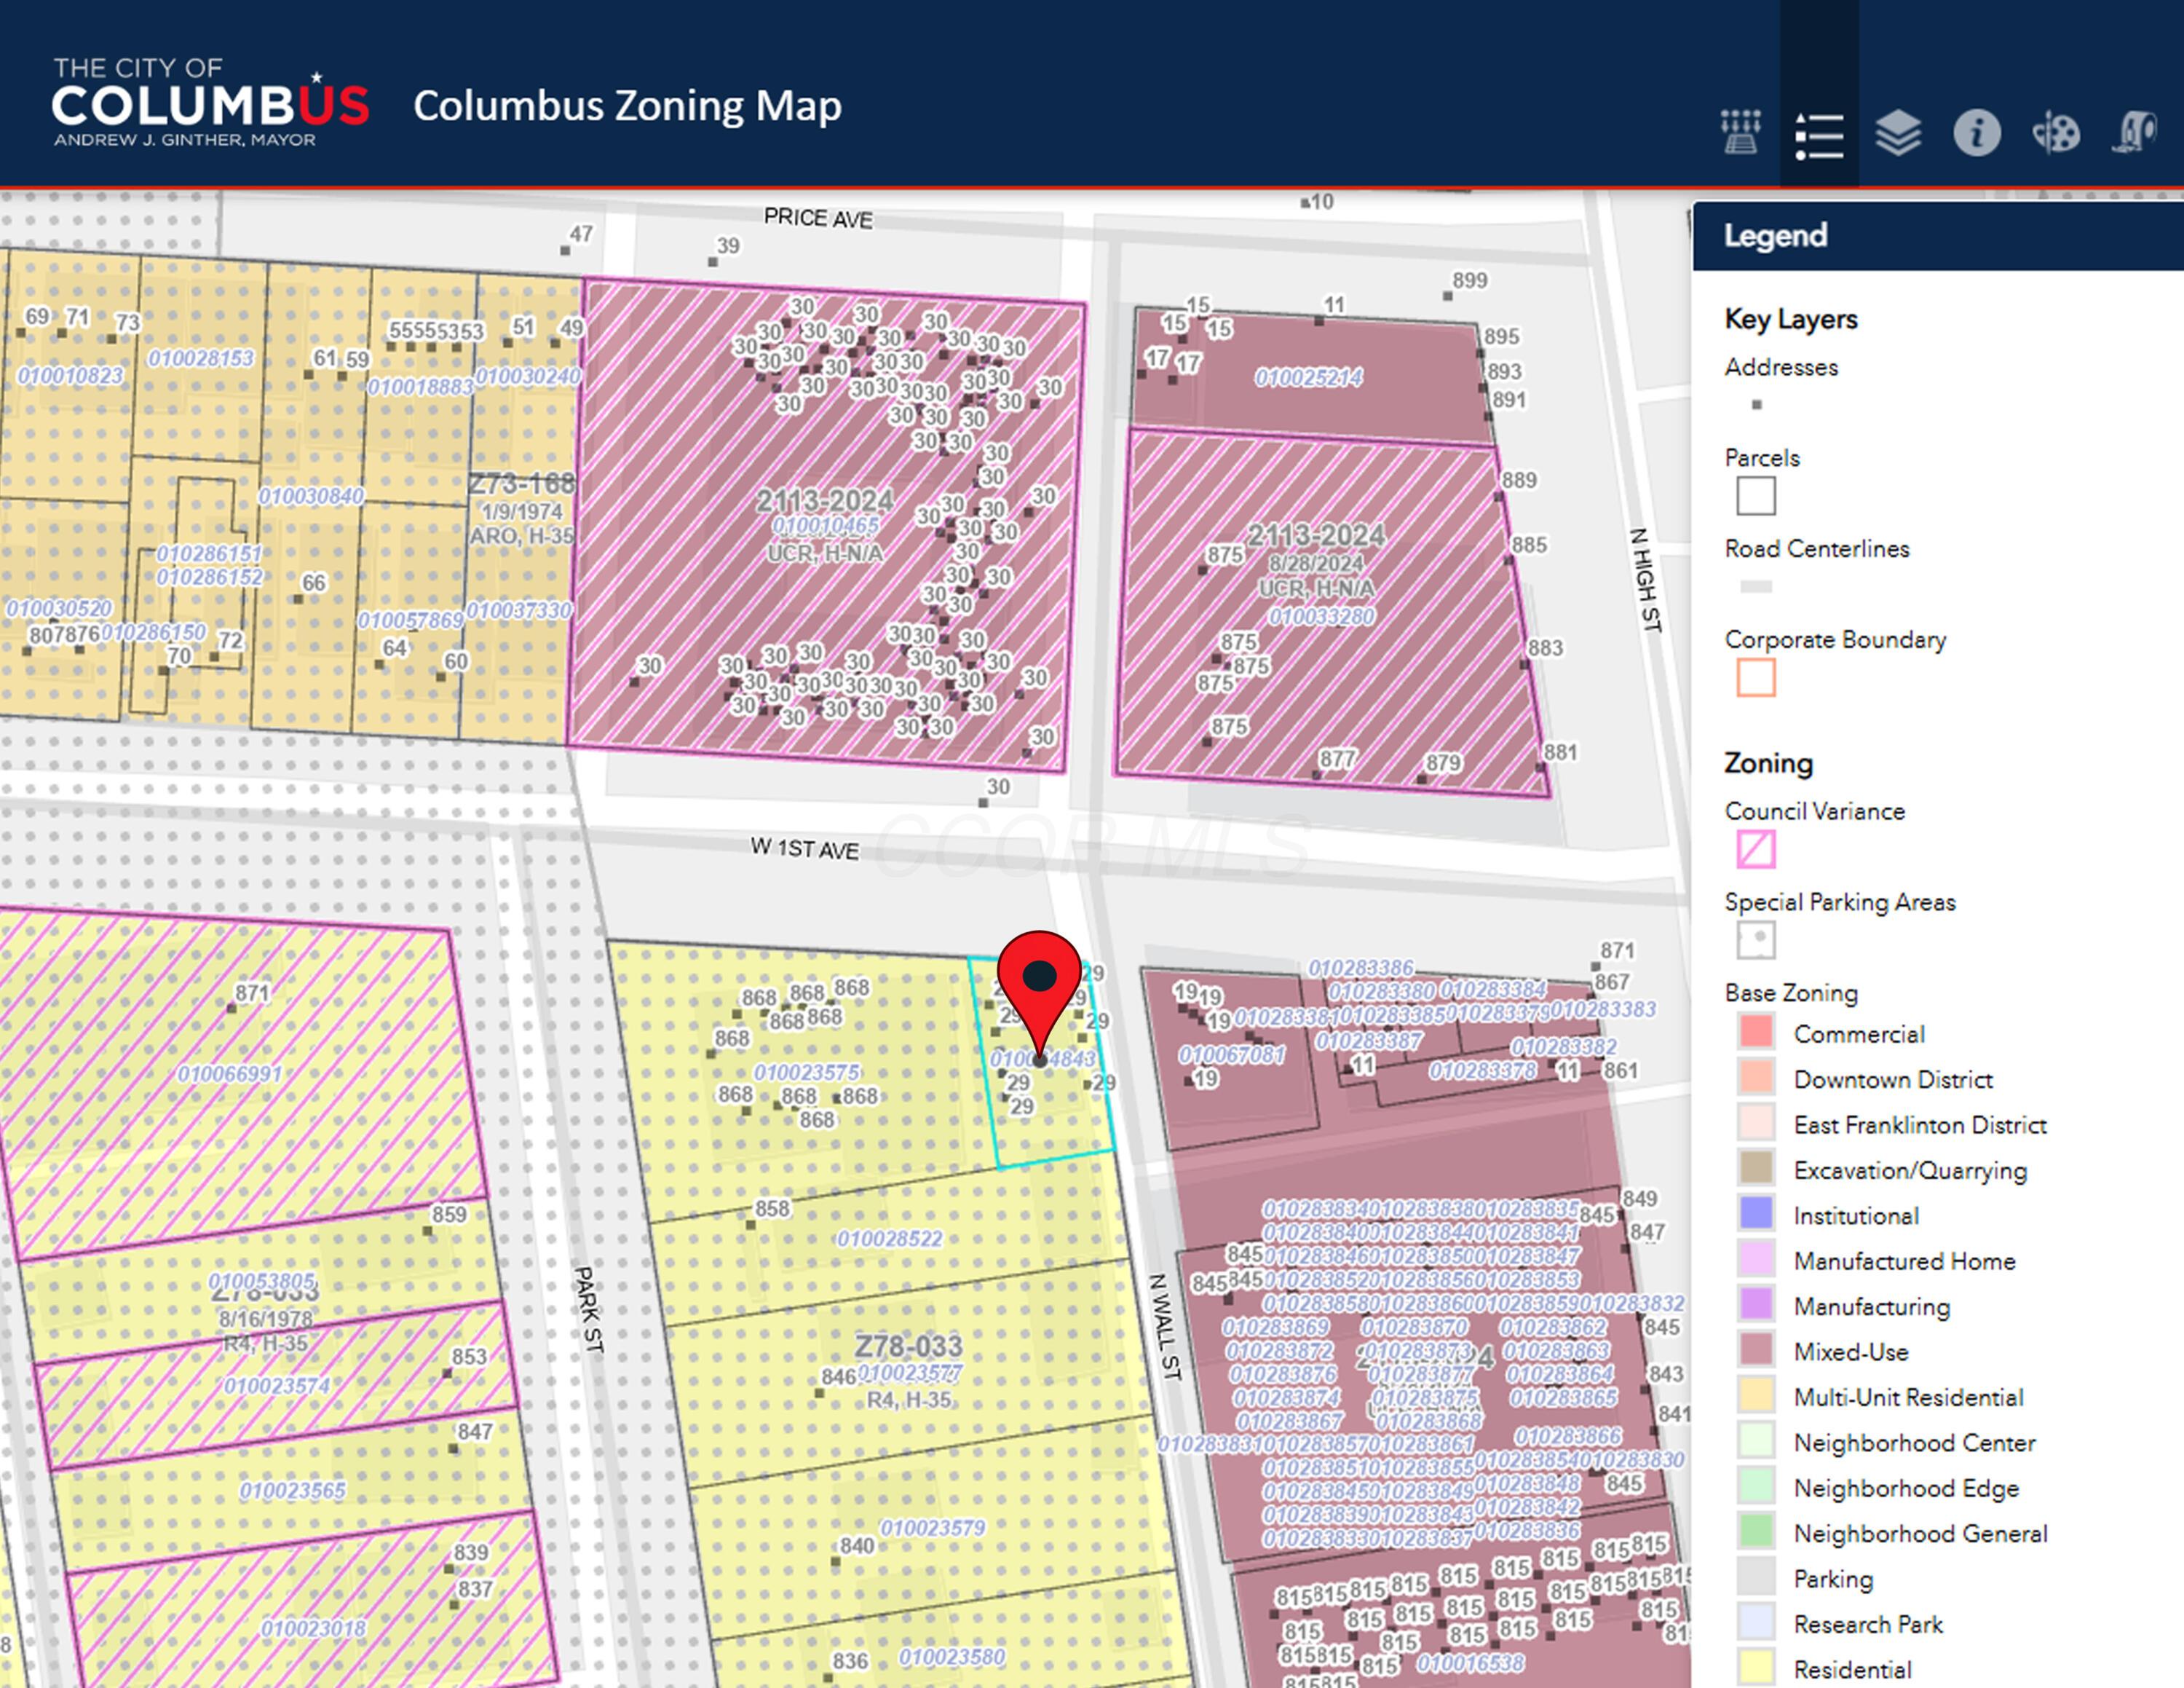The height and width of the screenshot is (1688, 2184).
Task: Open the Layer List stacked-layers icon
Action: [x=1898, y=133]
